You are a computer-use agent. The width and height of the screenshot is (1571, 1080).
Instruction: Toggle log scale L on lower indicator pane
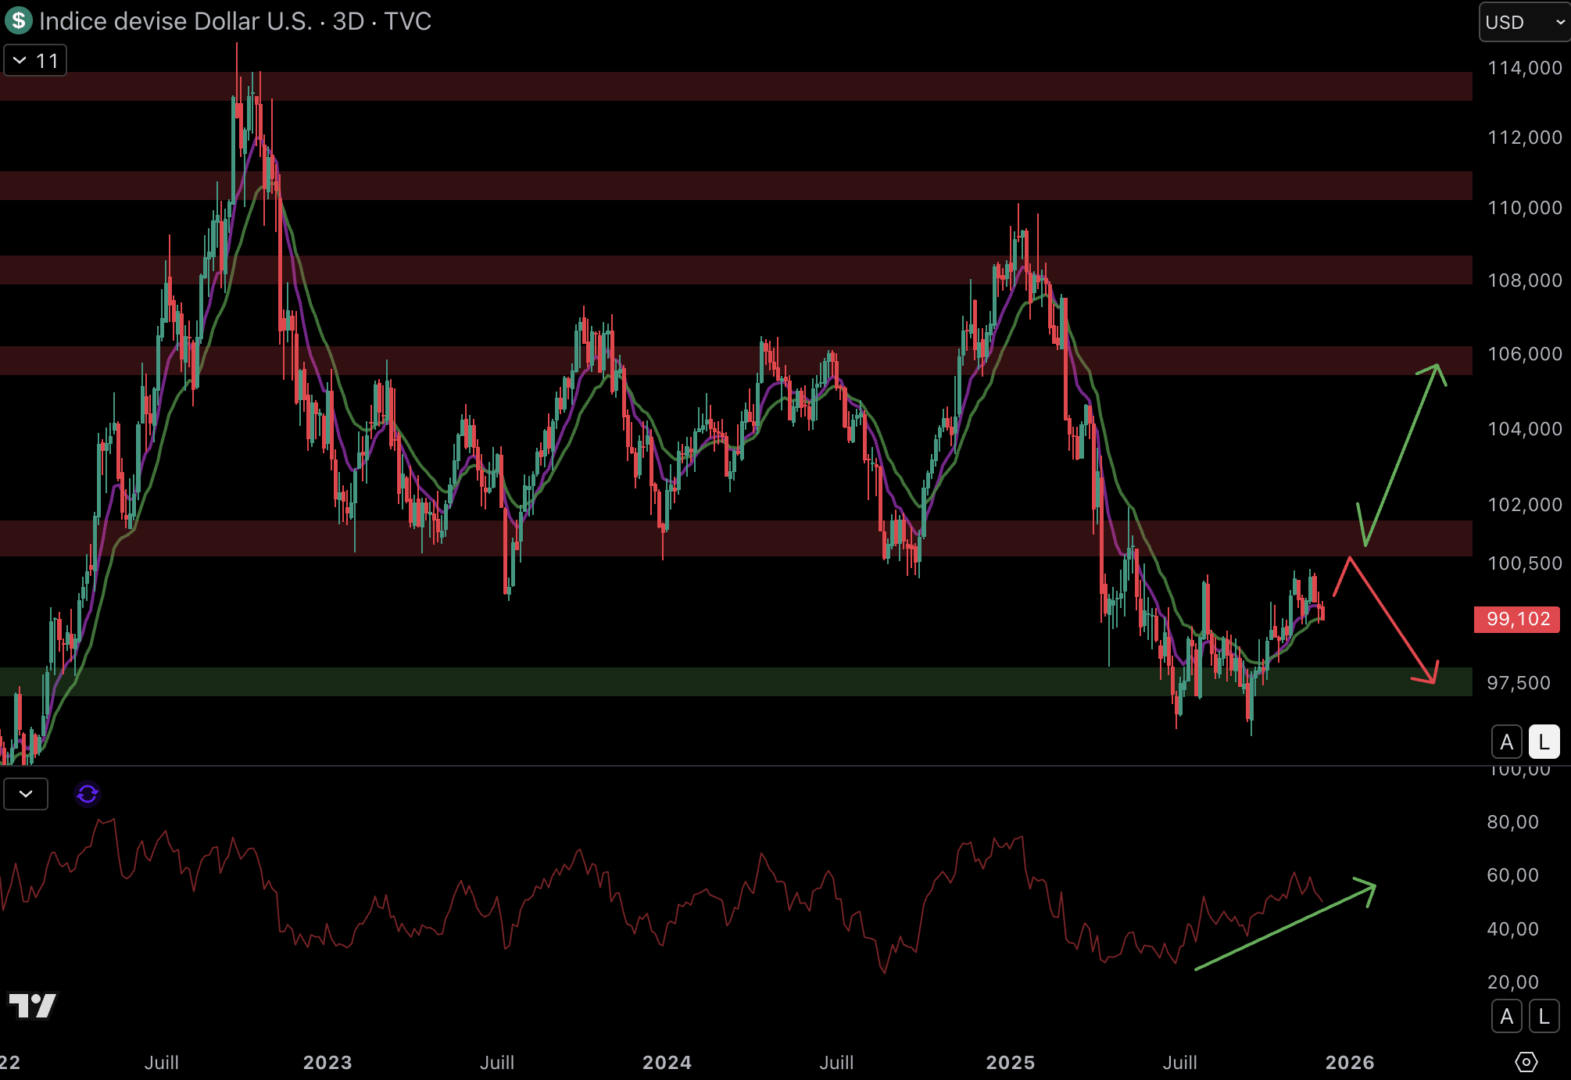(1543, 1017)
